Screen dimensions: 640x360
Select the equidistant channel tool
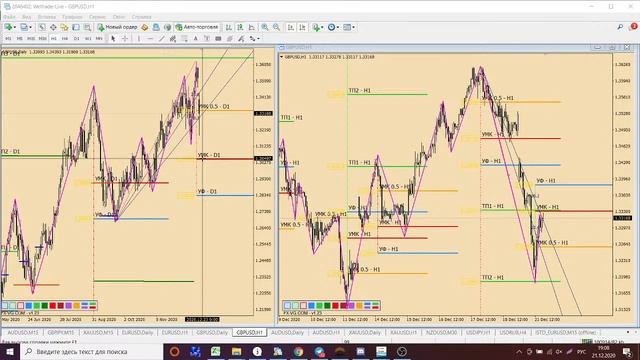pos(173,39)
